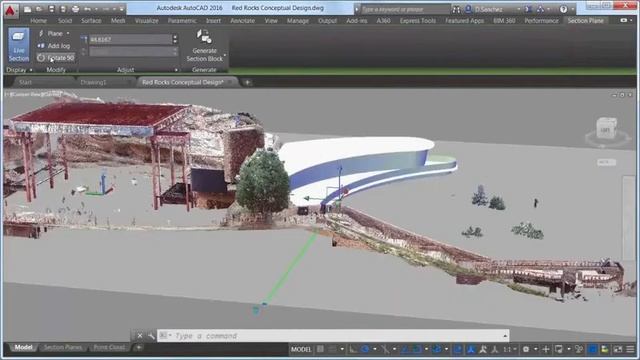Click the New drawing icon in quick access toolbar
Viewport: 640px width, 360px height.
[27, 9]
